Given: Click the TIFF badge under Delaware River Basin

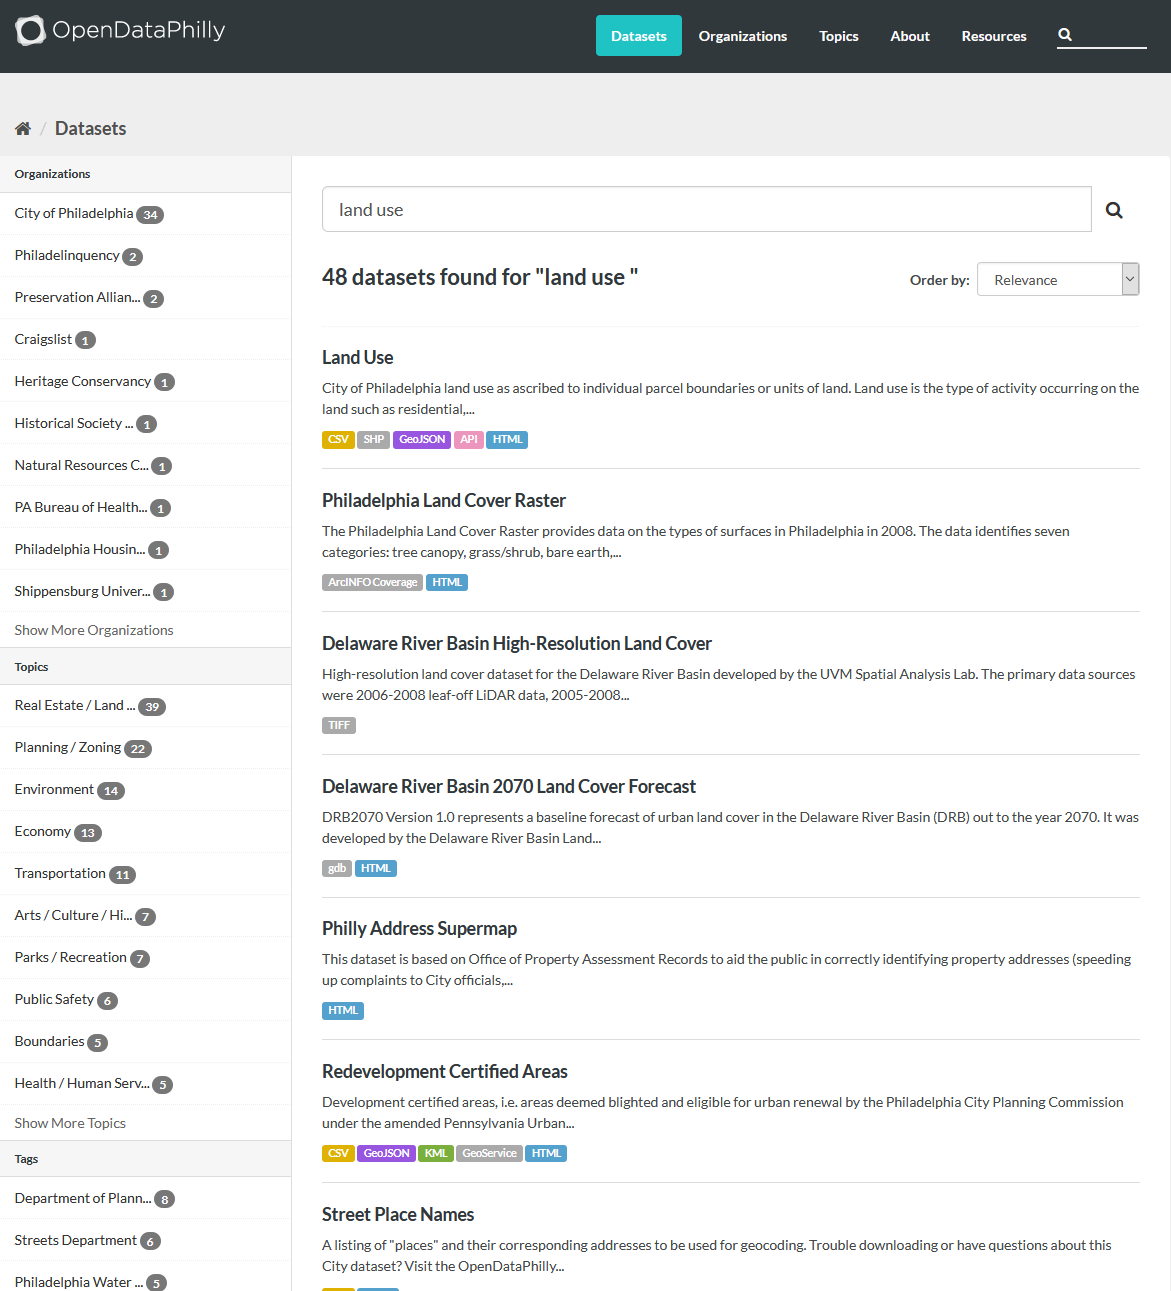Looking at the screenshot, I should [x=339, y=726].
